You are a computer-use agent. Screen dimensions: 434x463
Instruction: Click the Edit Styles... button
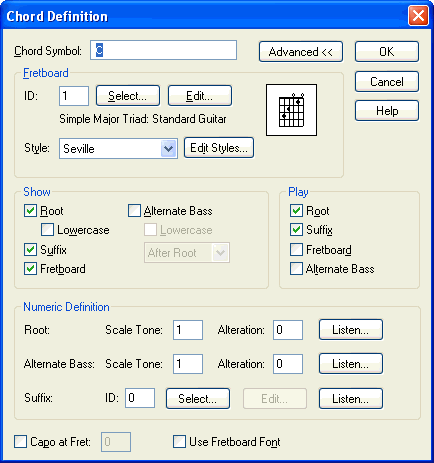[219, 148]
